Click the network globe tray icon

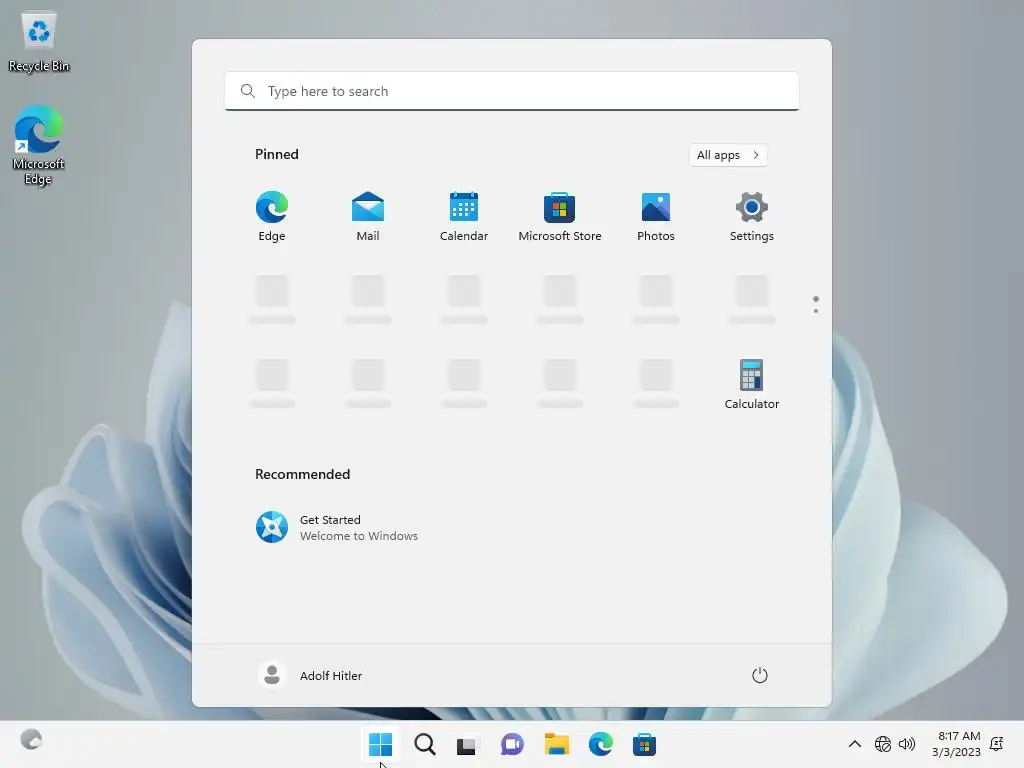click(x=883, y=744)
